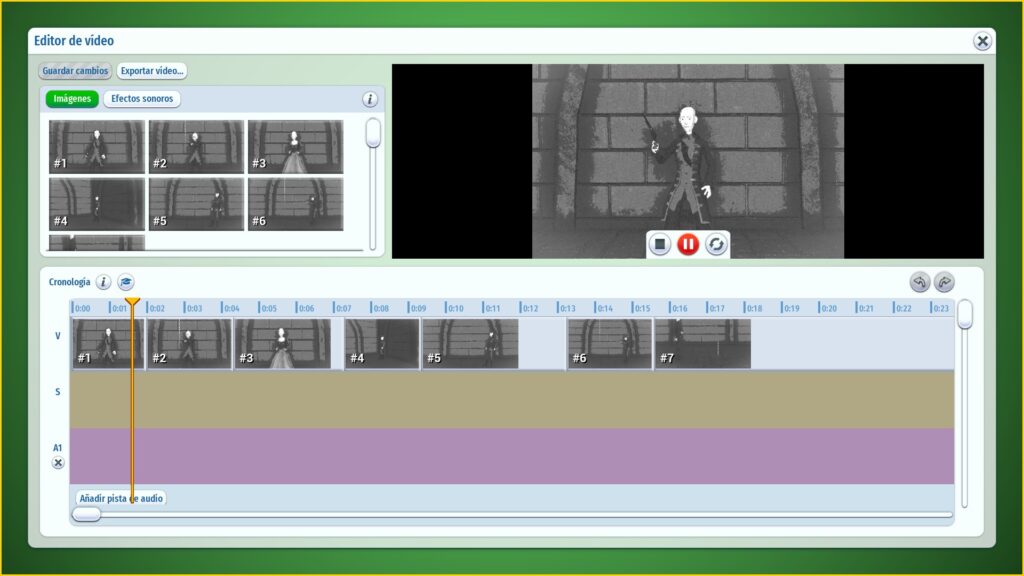The image size is (1024, 576).
Task: Click the 0:05 mark on the timeline ruler
Action: tap(268, 308)
